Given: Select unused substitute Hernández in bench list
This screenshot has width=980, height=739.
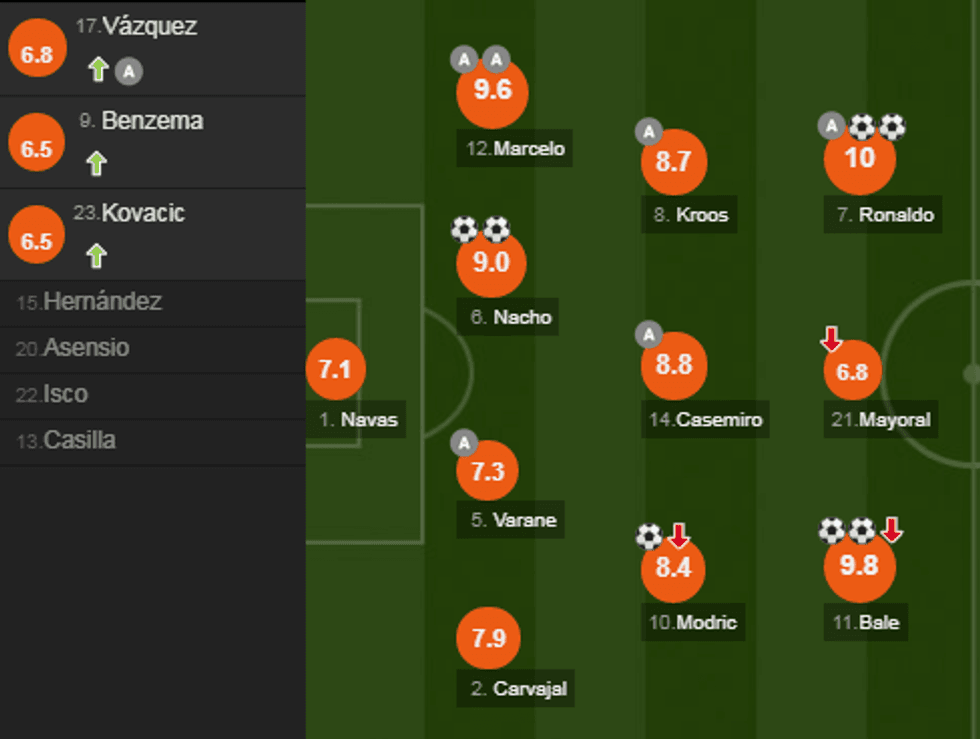Looking at the screenshot, I should [89, 302].
